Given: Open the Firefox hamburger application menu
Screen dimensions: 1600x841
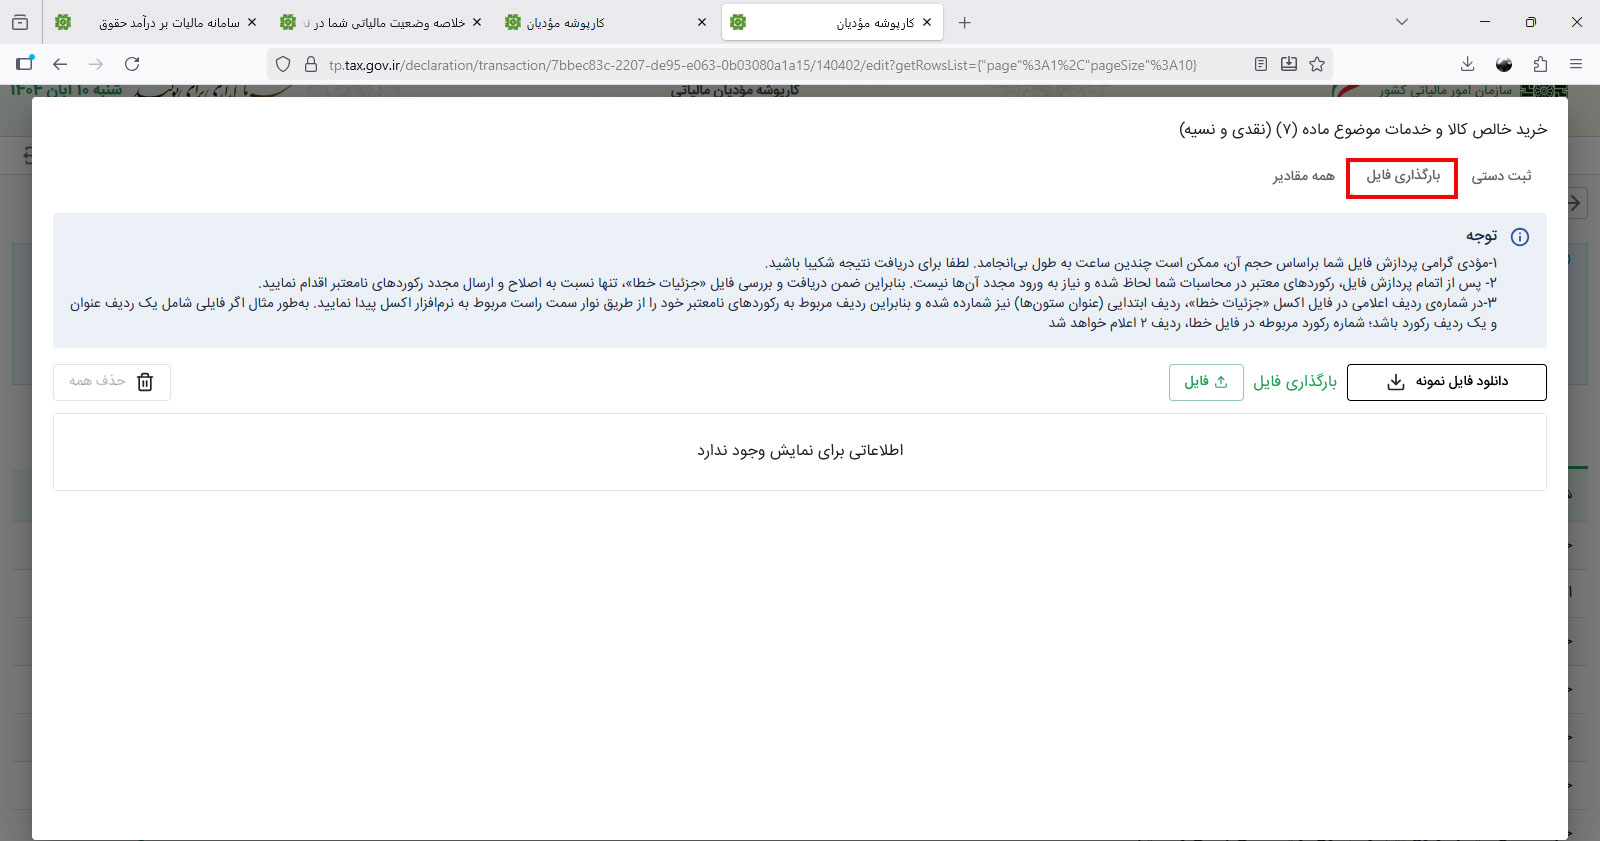Looking at the screenshot, I should click(1576, 64).
